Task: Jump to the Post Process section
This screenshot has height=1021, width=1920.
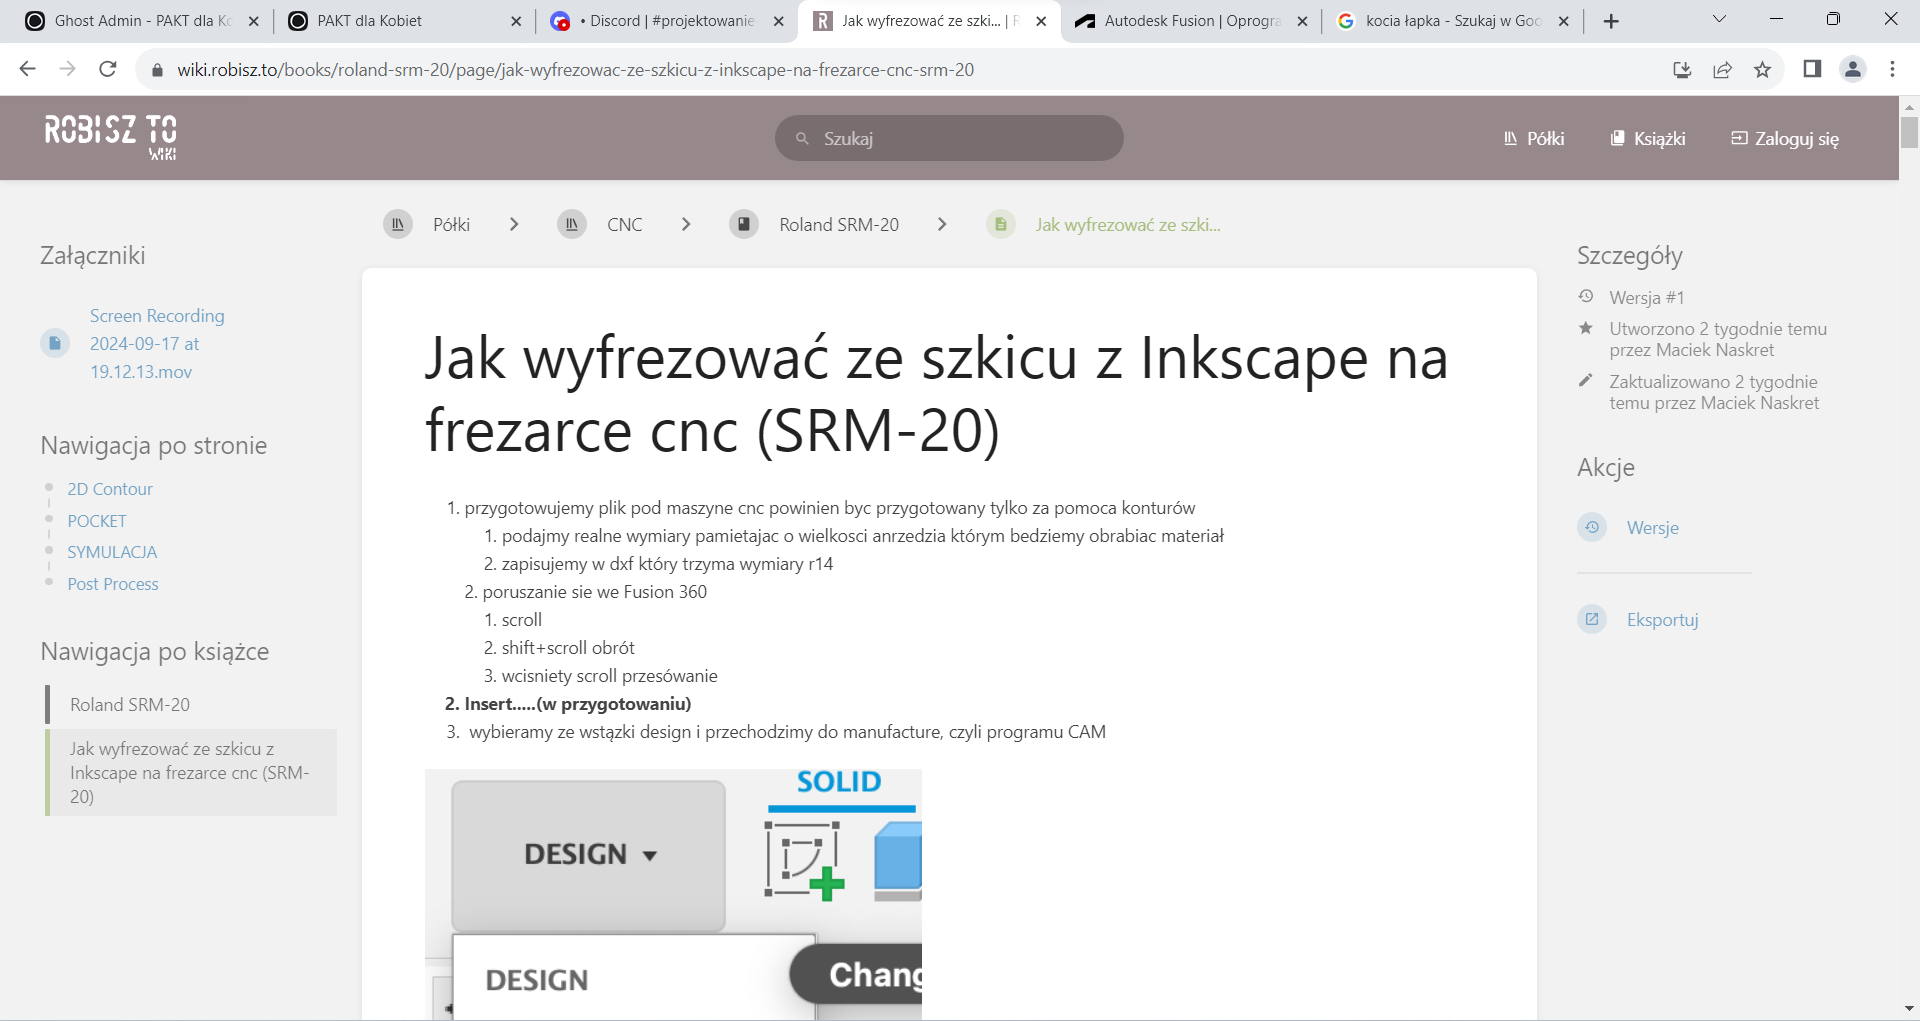Action: tap(113, 584)
